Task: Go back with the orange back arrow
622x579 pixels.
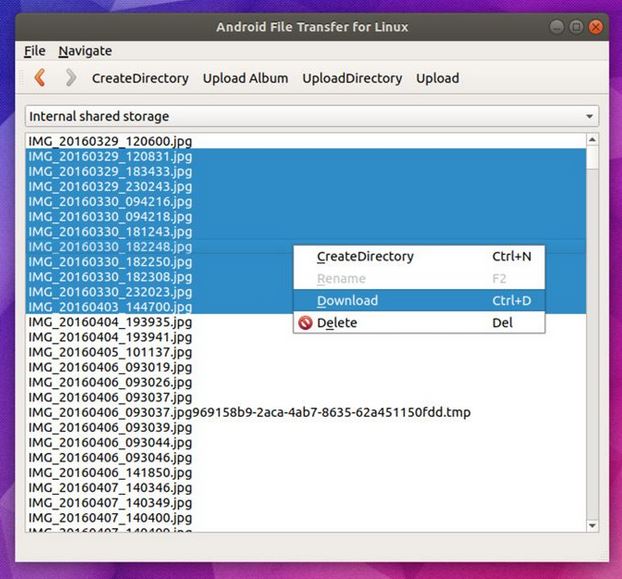Action: (x=40, y=78)
